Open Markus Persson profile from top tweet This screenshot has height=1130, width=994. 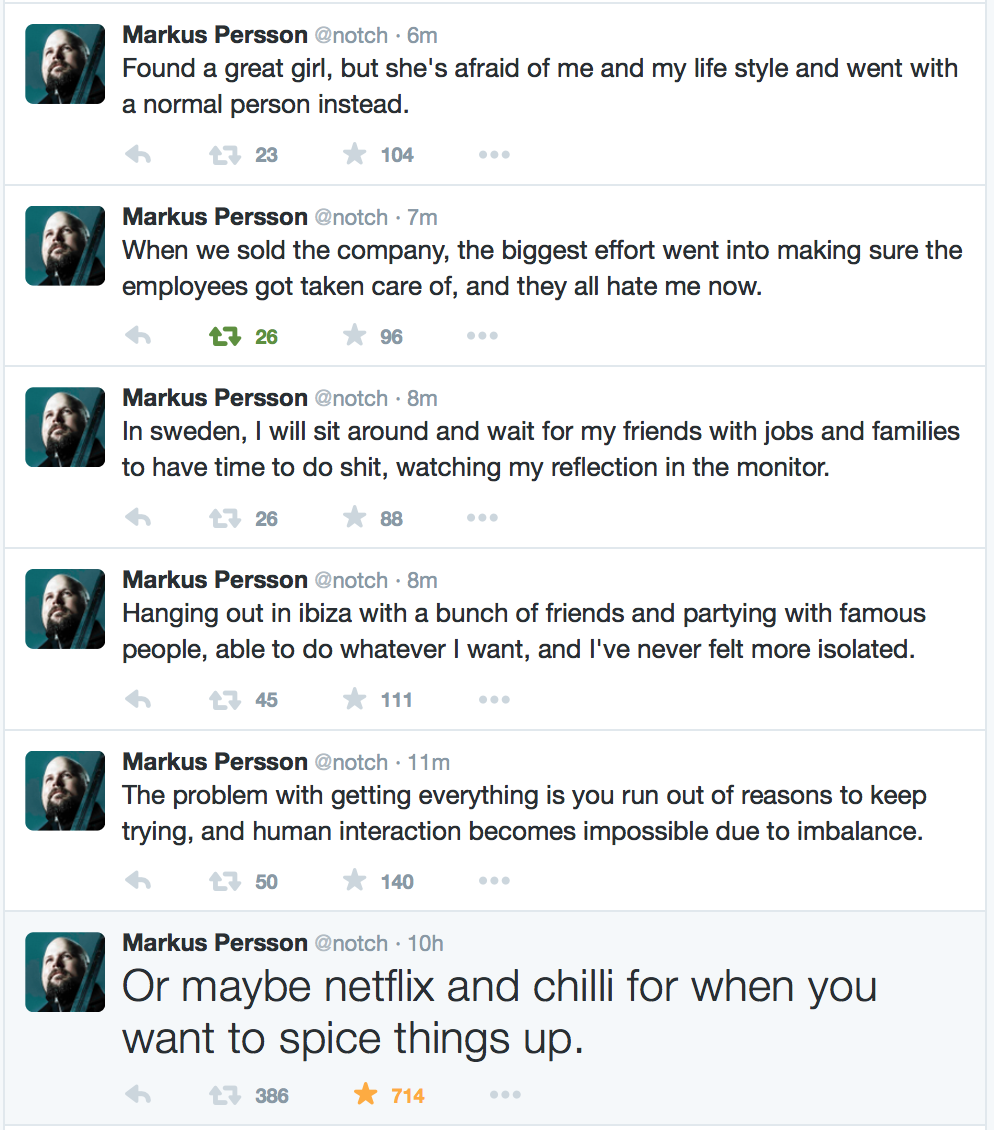click(x=214, y=35)
